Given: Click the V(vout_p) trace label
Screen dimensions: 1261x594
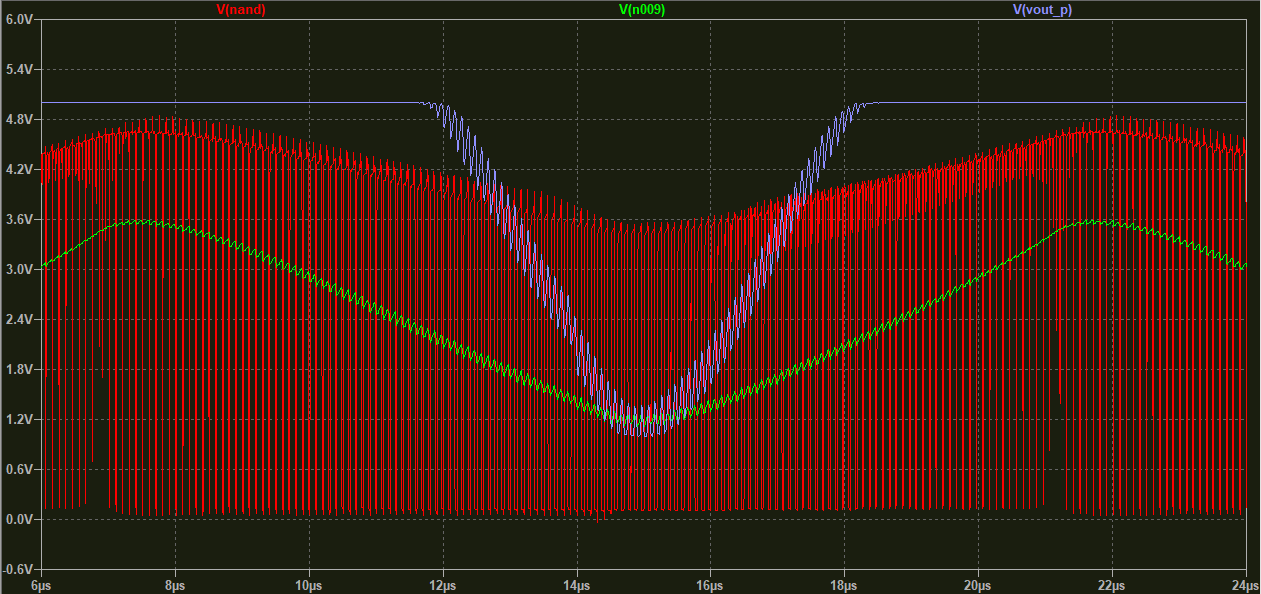Looking at the screenshot, I should point(1043,9).
